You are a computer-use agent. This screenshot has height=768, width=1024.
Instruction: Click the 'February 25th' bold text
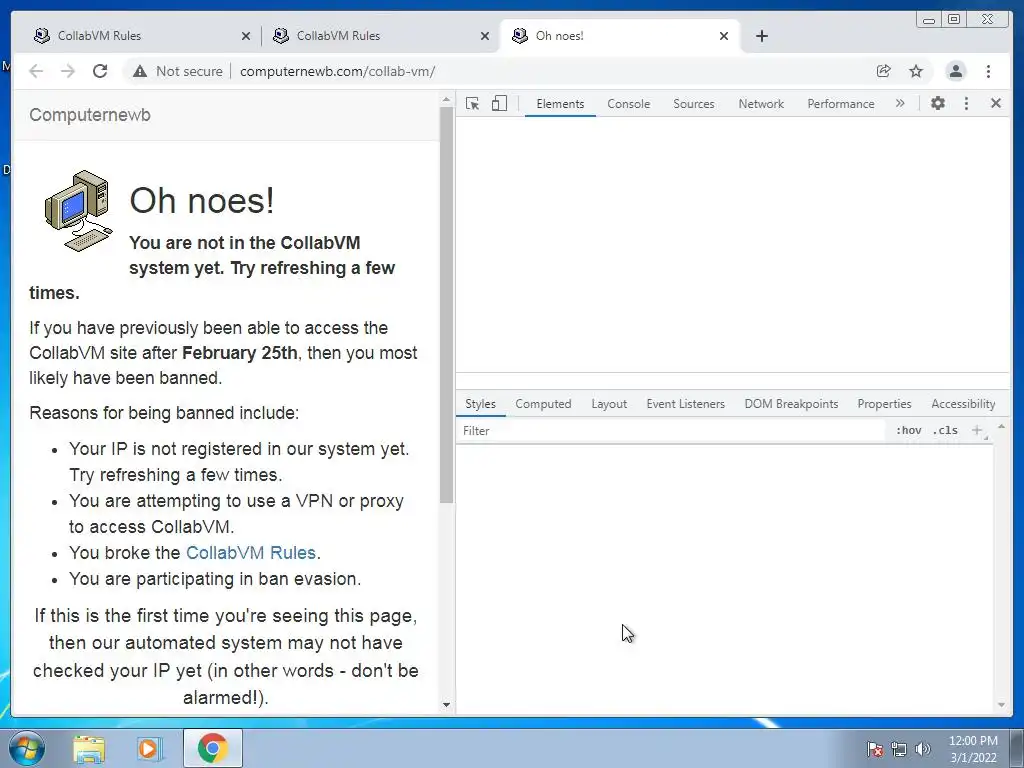point(240,353)
